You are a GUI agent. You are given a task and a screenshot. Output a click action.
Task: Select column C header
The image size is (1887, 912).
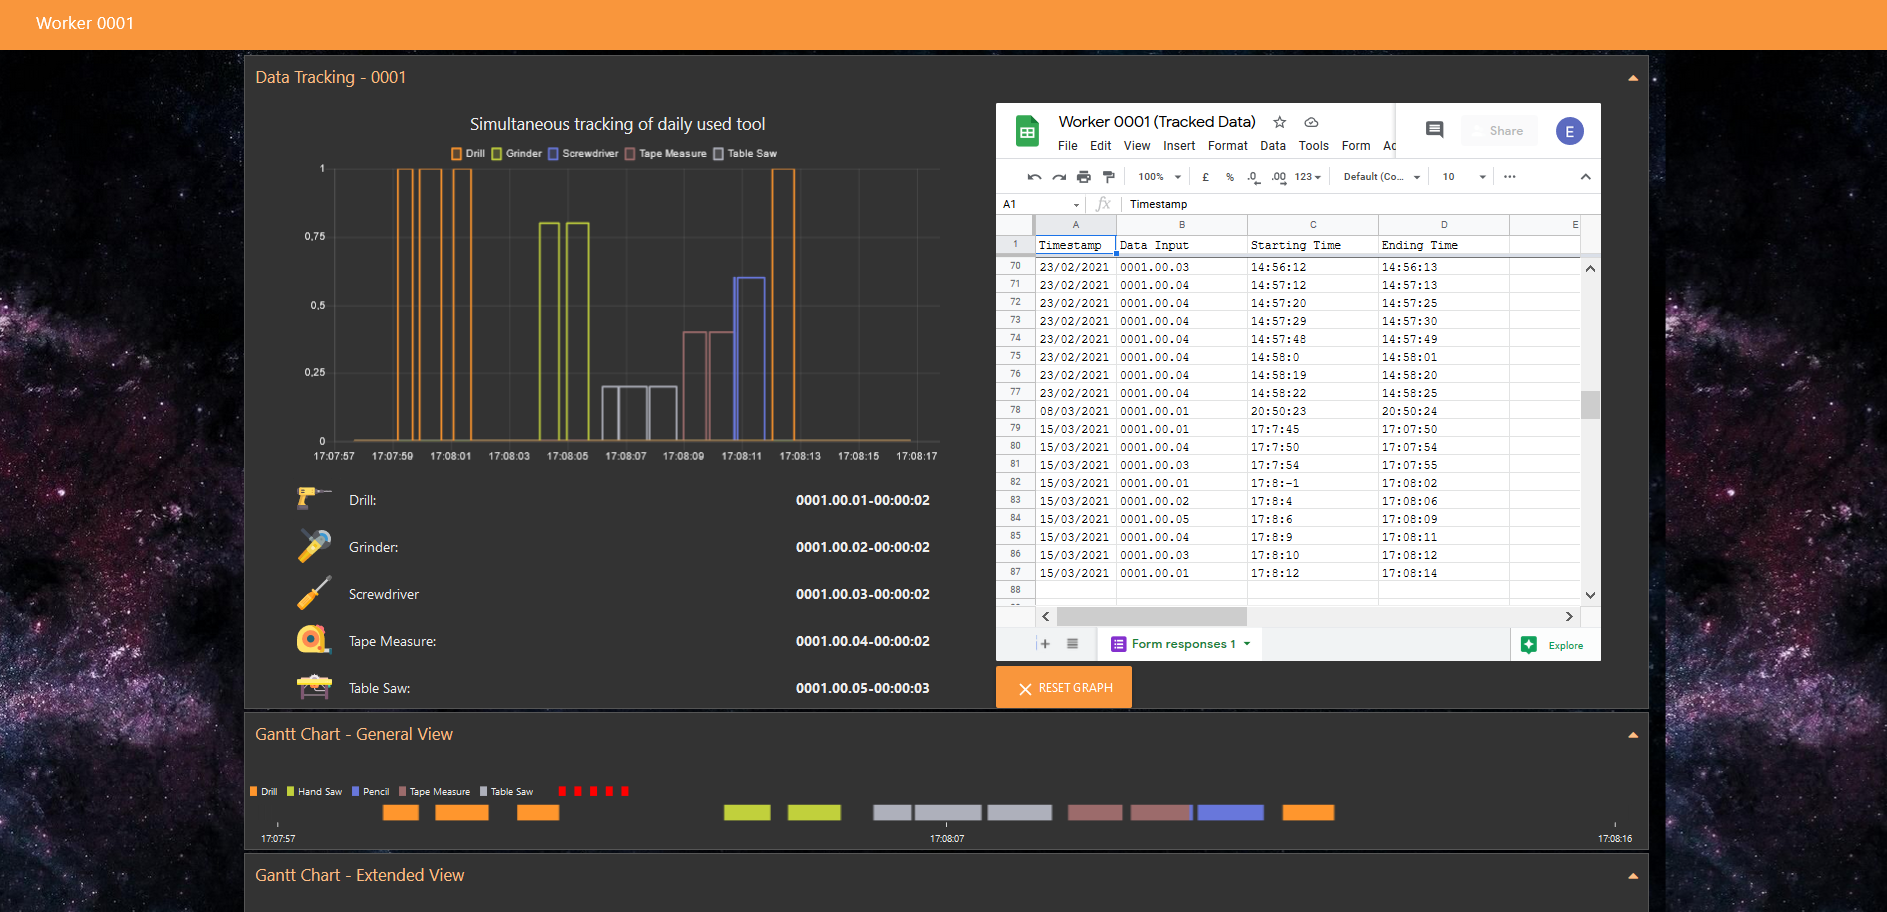tap(1313, 225)
